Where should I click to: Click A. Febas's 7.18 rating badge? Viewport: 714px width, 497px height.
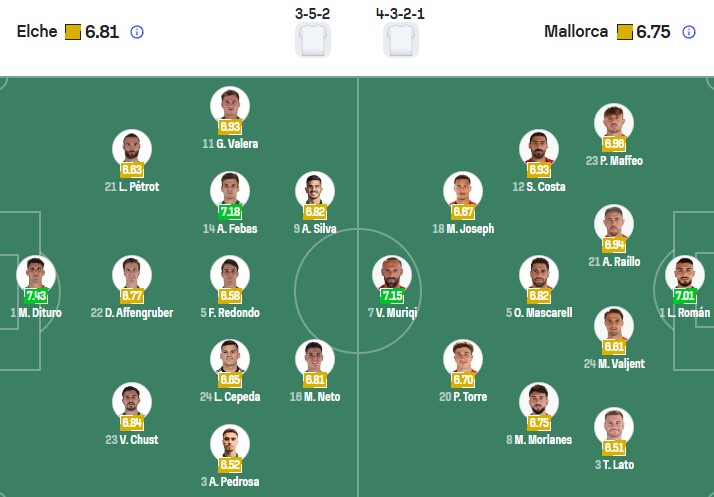click(x=230, y=212)
